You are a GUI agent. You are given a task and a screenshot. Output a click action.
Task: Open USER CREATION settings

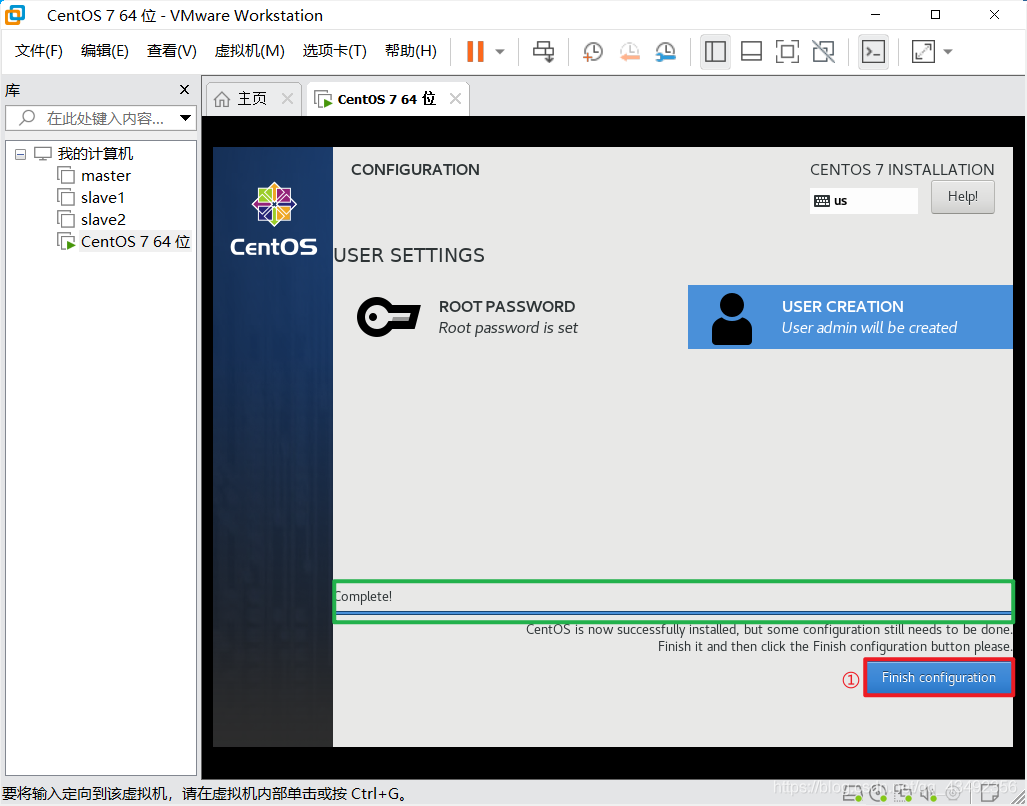coord(850,317)
